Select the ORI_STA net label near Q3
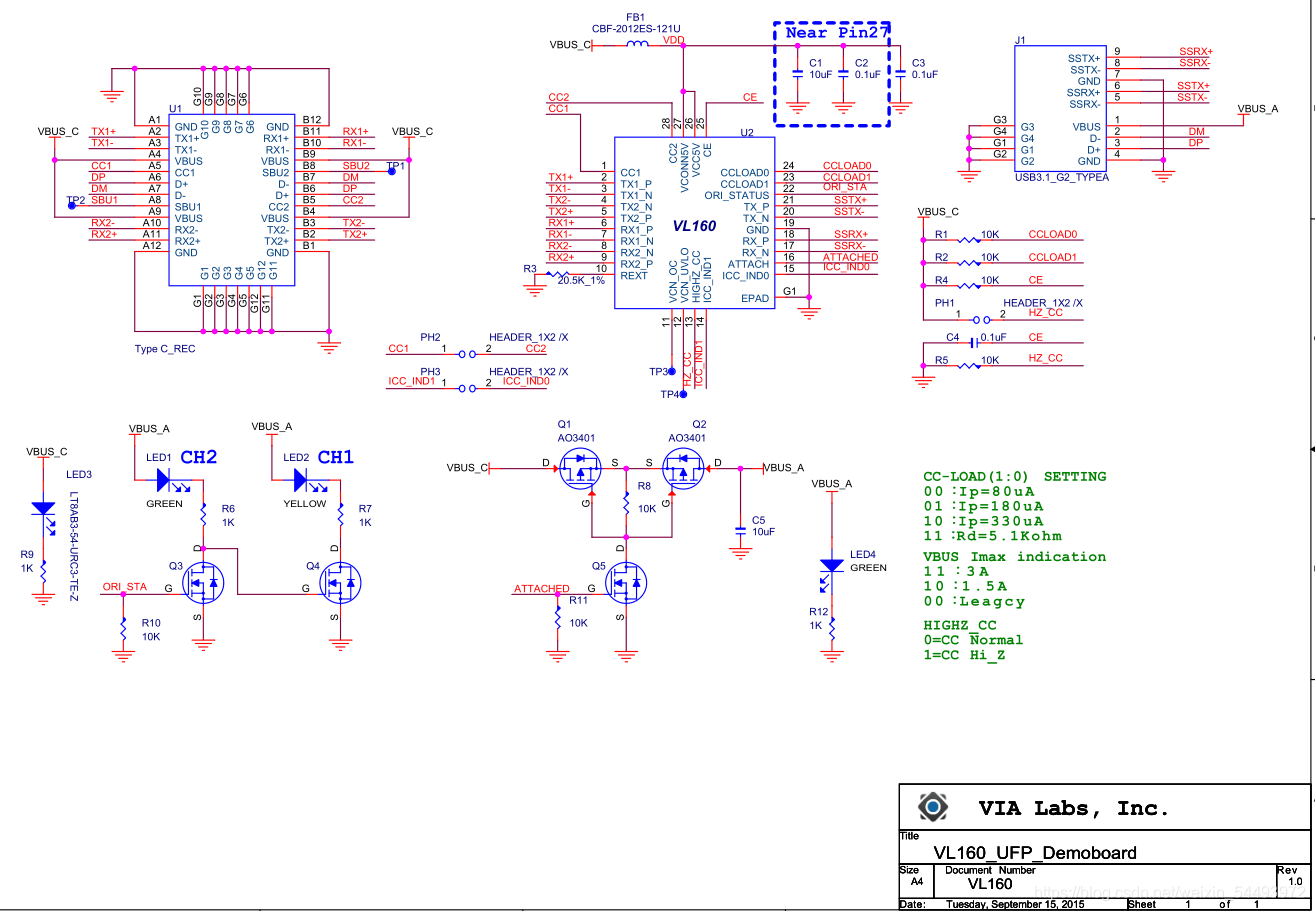Viewport: 1315px width, 911px height. pyautogui.click(x=125, y=588)
